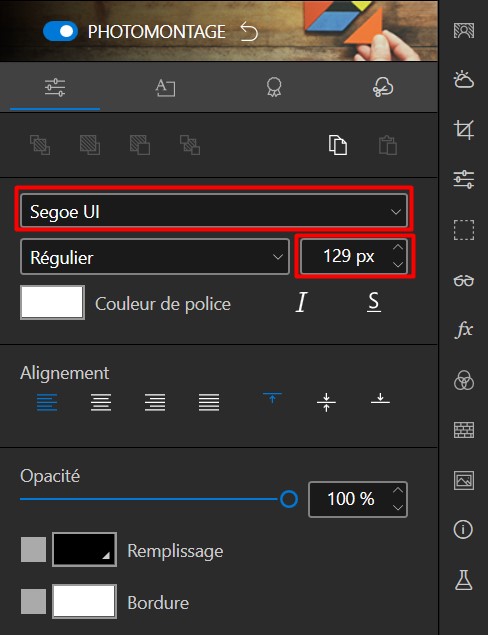
Task: Open the texture brick wall icon
Action: pos(464,430)
